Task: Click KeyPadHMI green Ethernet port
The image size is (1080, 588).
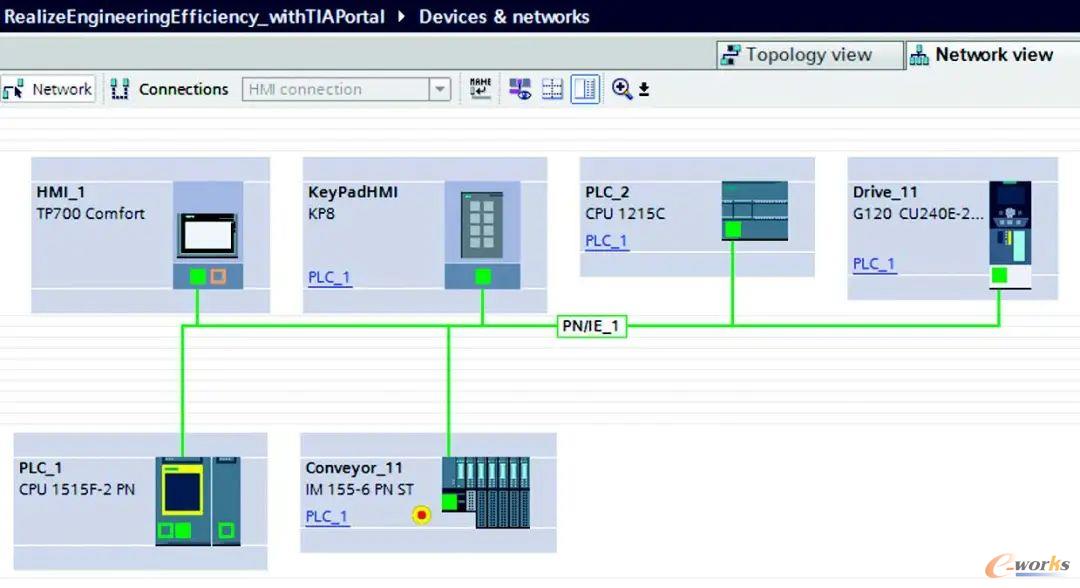Action: tap(483, 277)
